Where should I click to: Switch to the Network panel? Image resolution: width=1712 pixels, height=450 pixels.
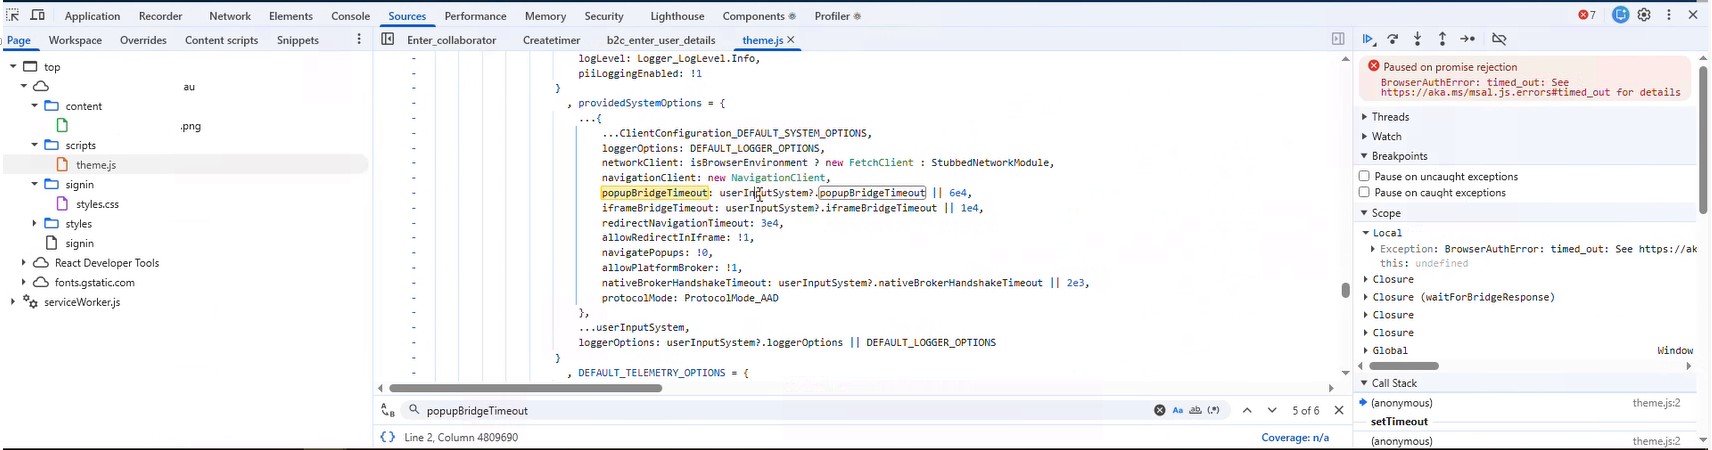pos(230,16)
